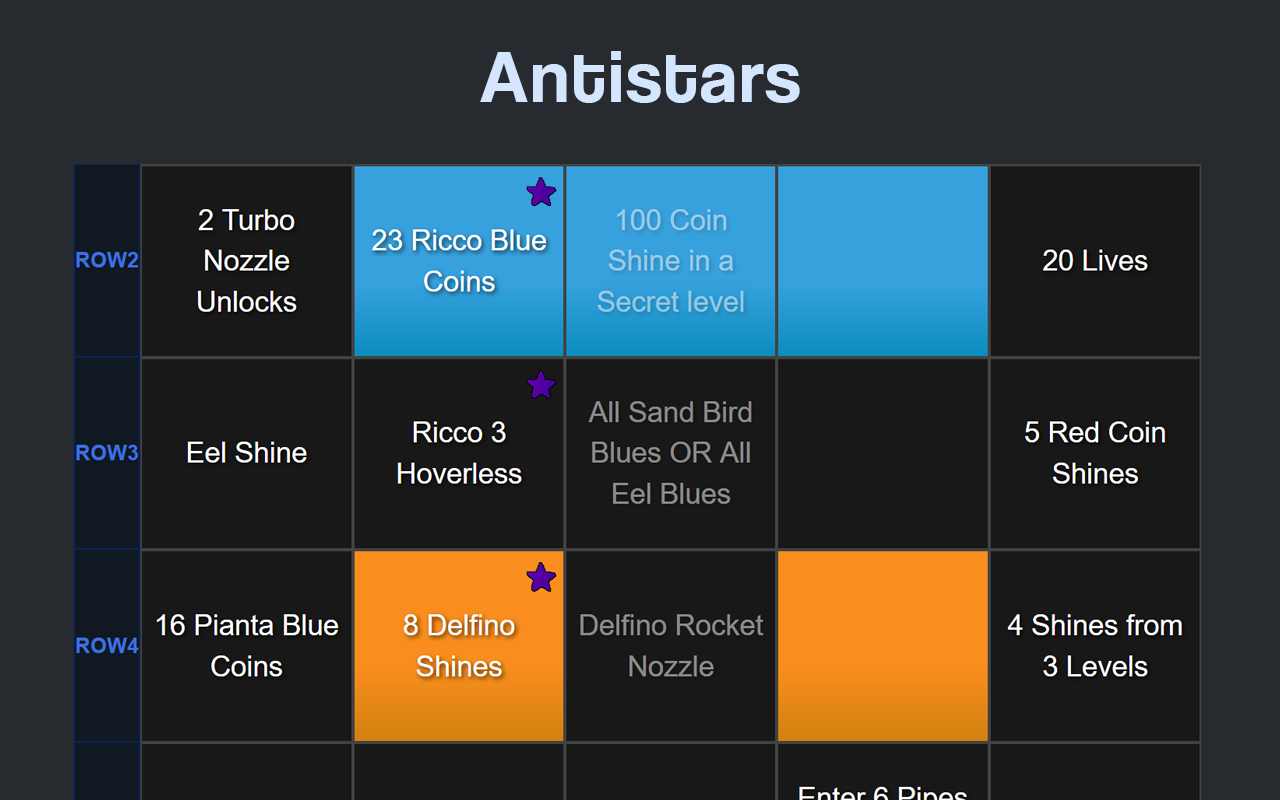The height and width of the screenshot is (800, 1280).
Task: Click the ROW2 label
Action: click(106, 260)
